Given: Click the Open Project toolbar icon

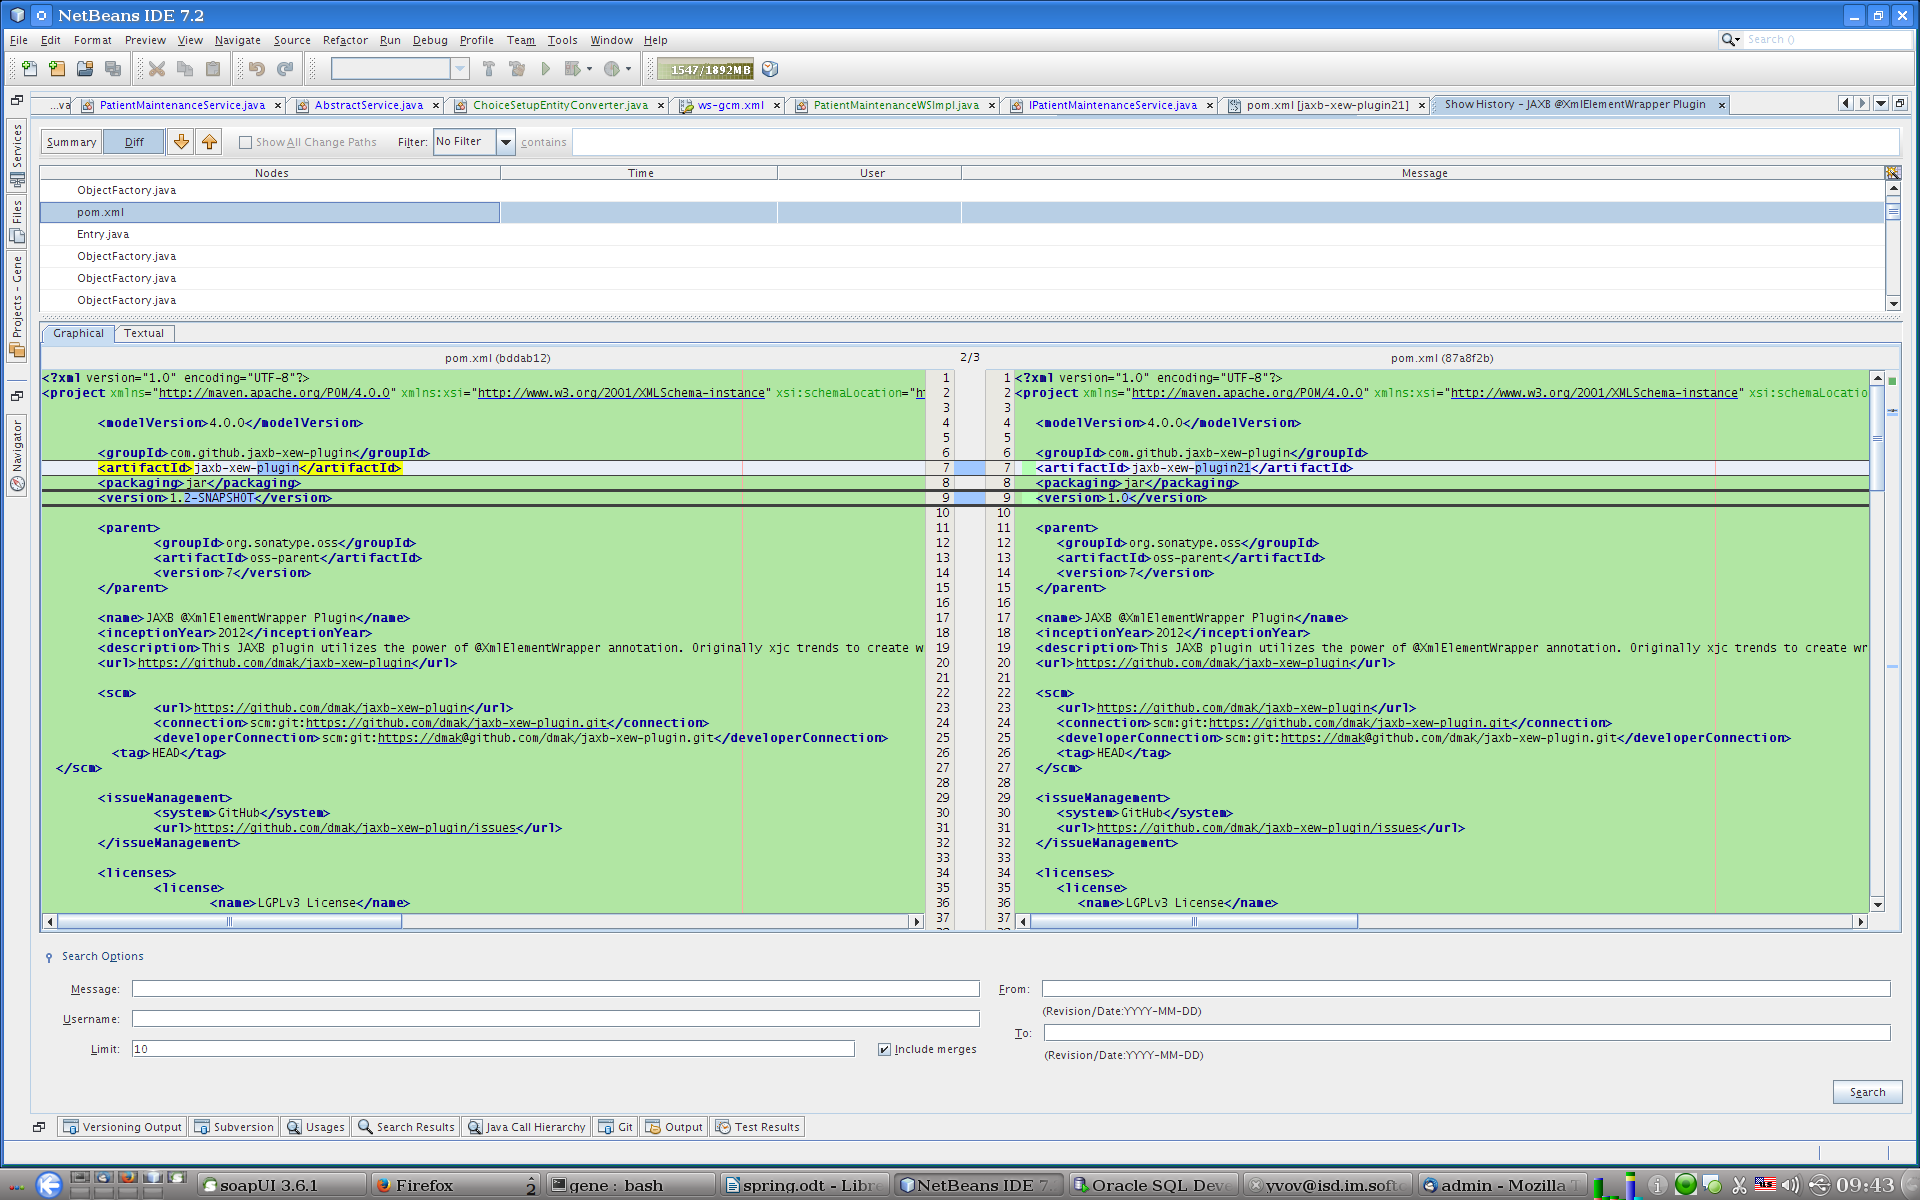Looking at the screenshot, I should (x=85, y=69).
